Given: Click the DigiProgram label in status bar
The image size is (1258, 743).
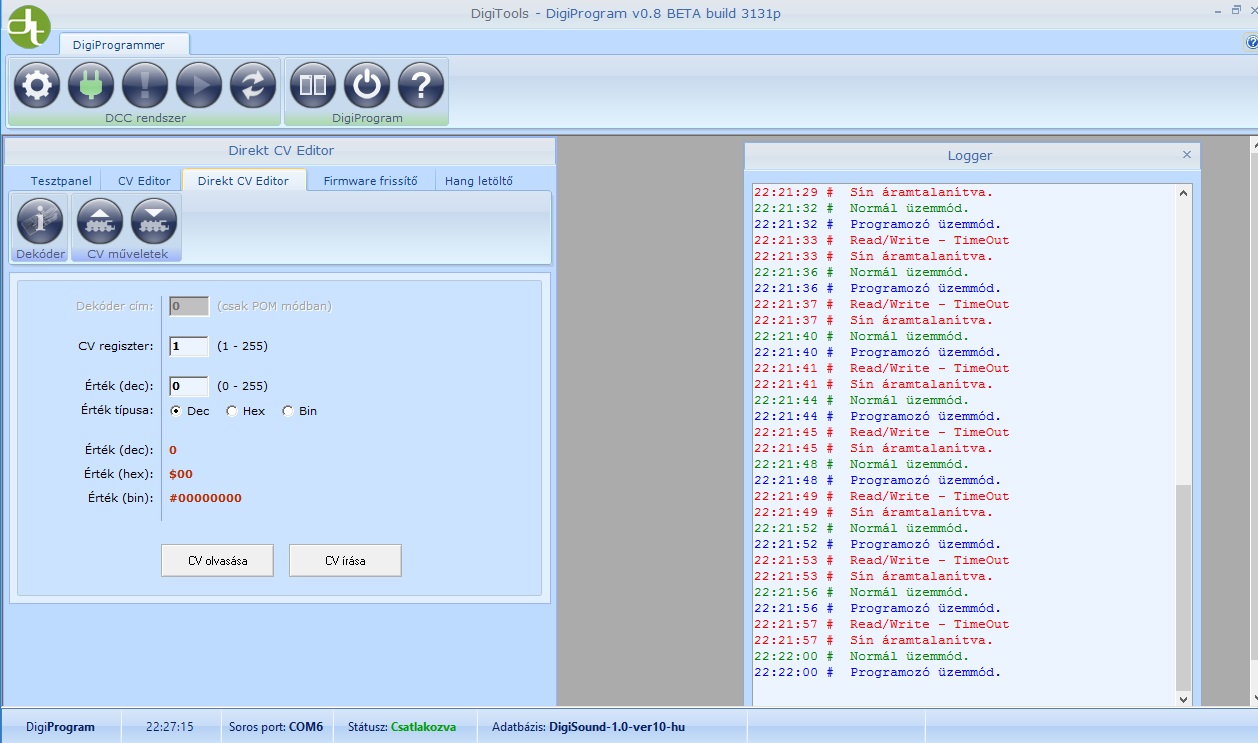Looking at the screenshot, I should pos(61,727).
